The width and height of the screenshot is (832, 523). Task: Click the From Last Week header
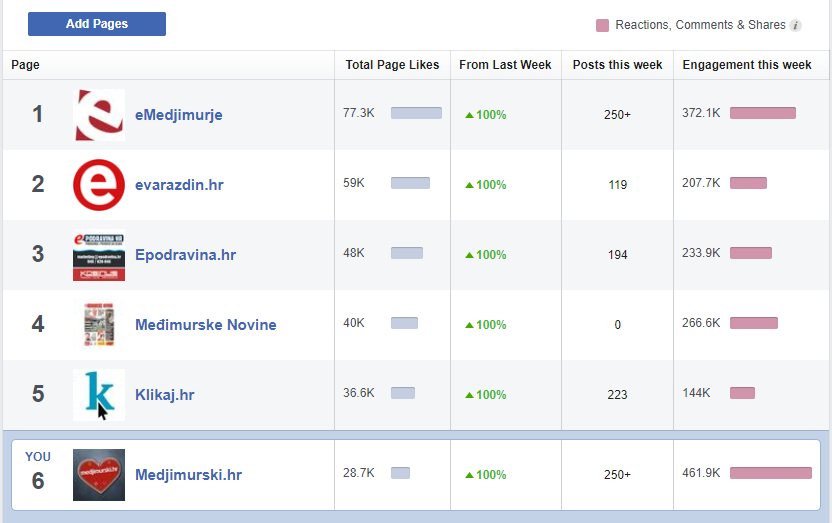505,65
